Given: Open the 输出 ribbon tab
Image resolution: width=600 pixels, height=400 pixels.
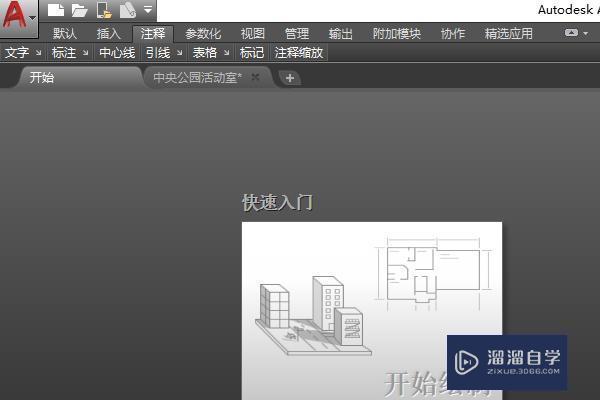Looking at the screenshot, I should pos(341,34).
